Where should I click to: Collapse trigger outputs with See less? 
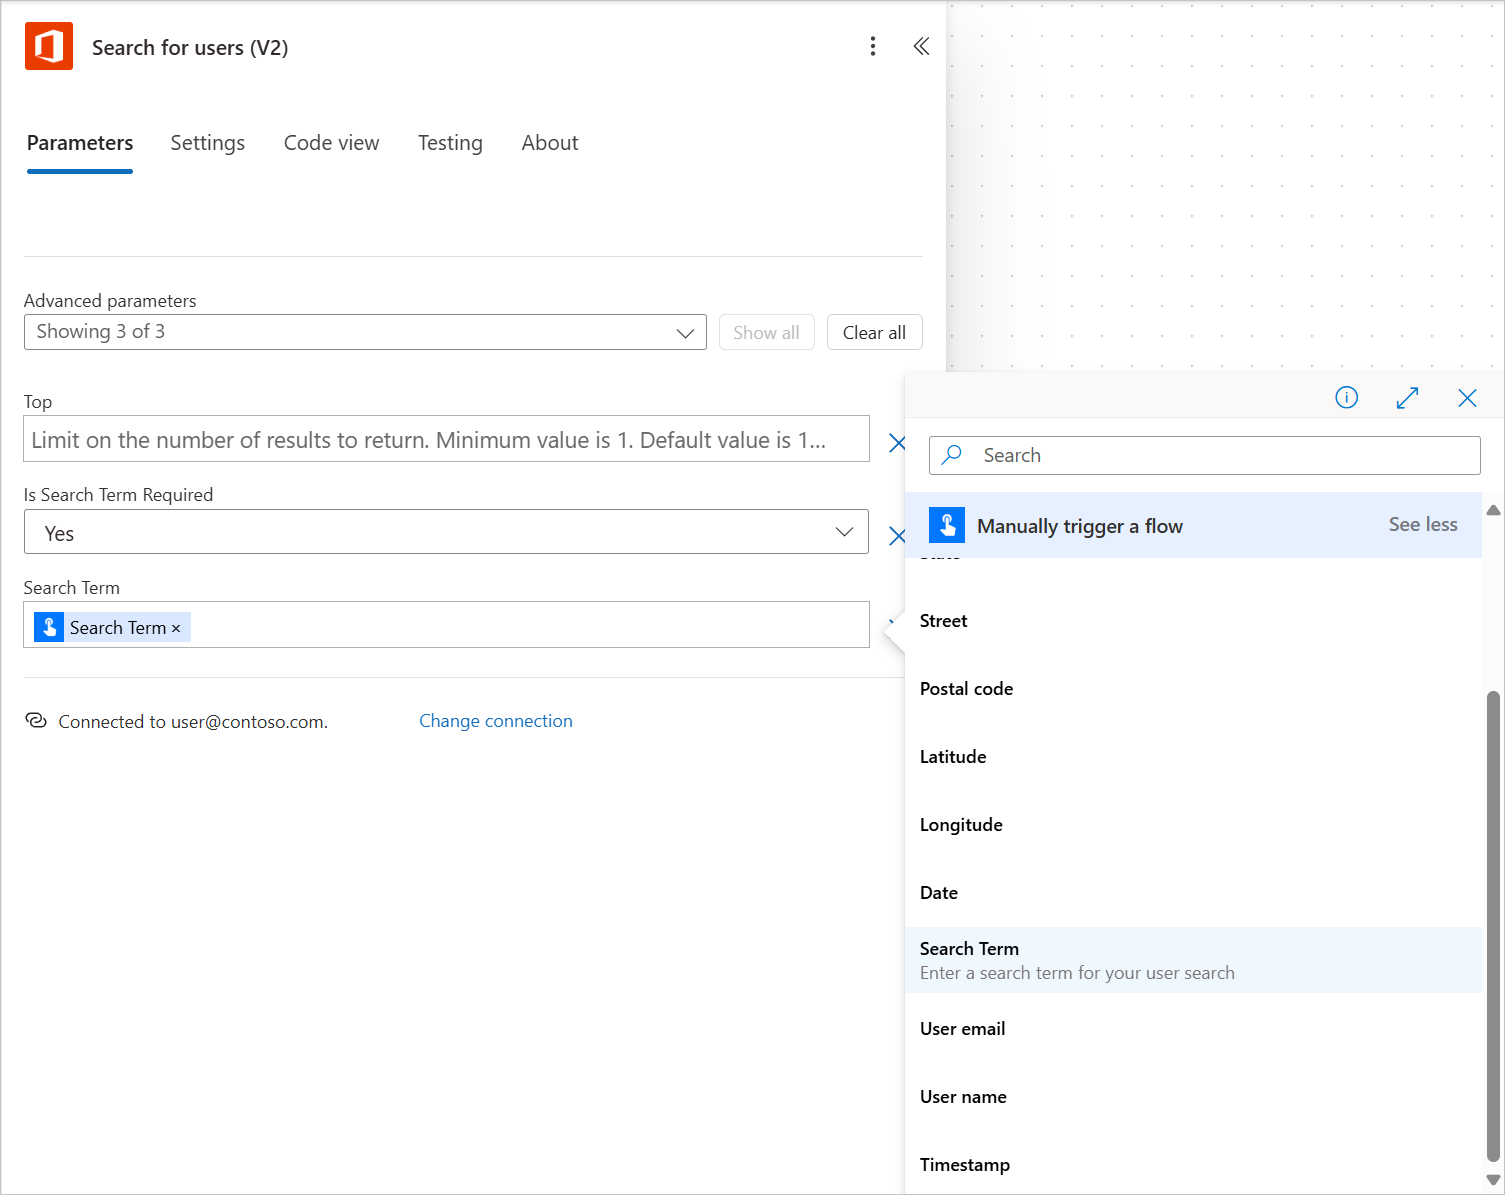click(x=1423, y=525)
